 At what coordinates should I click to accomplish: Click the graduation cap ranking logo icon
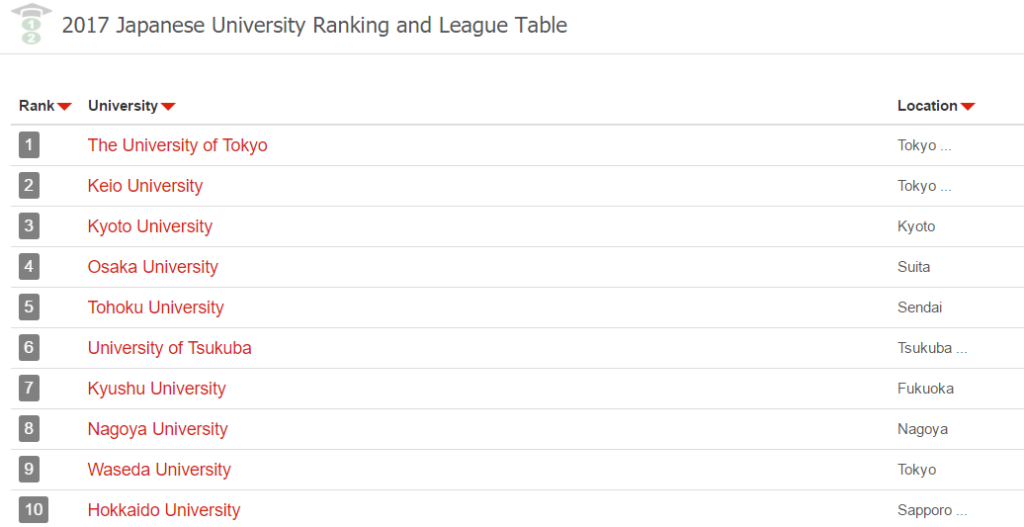click(x=31, y=24)
